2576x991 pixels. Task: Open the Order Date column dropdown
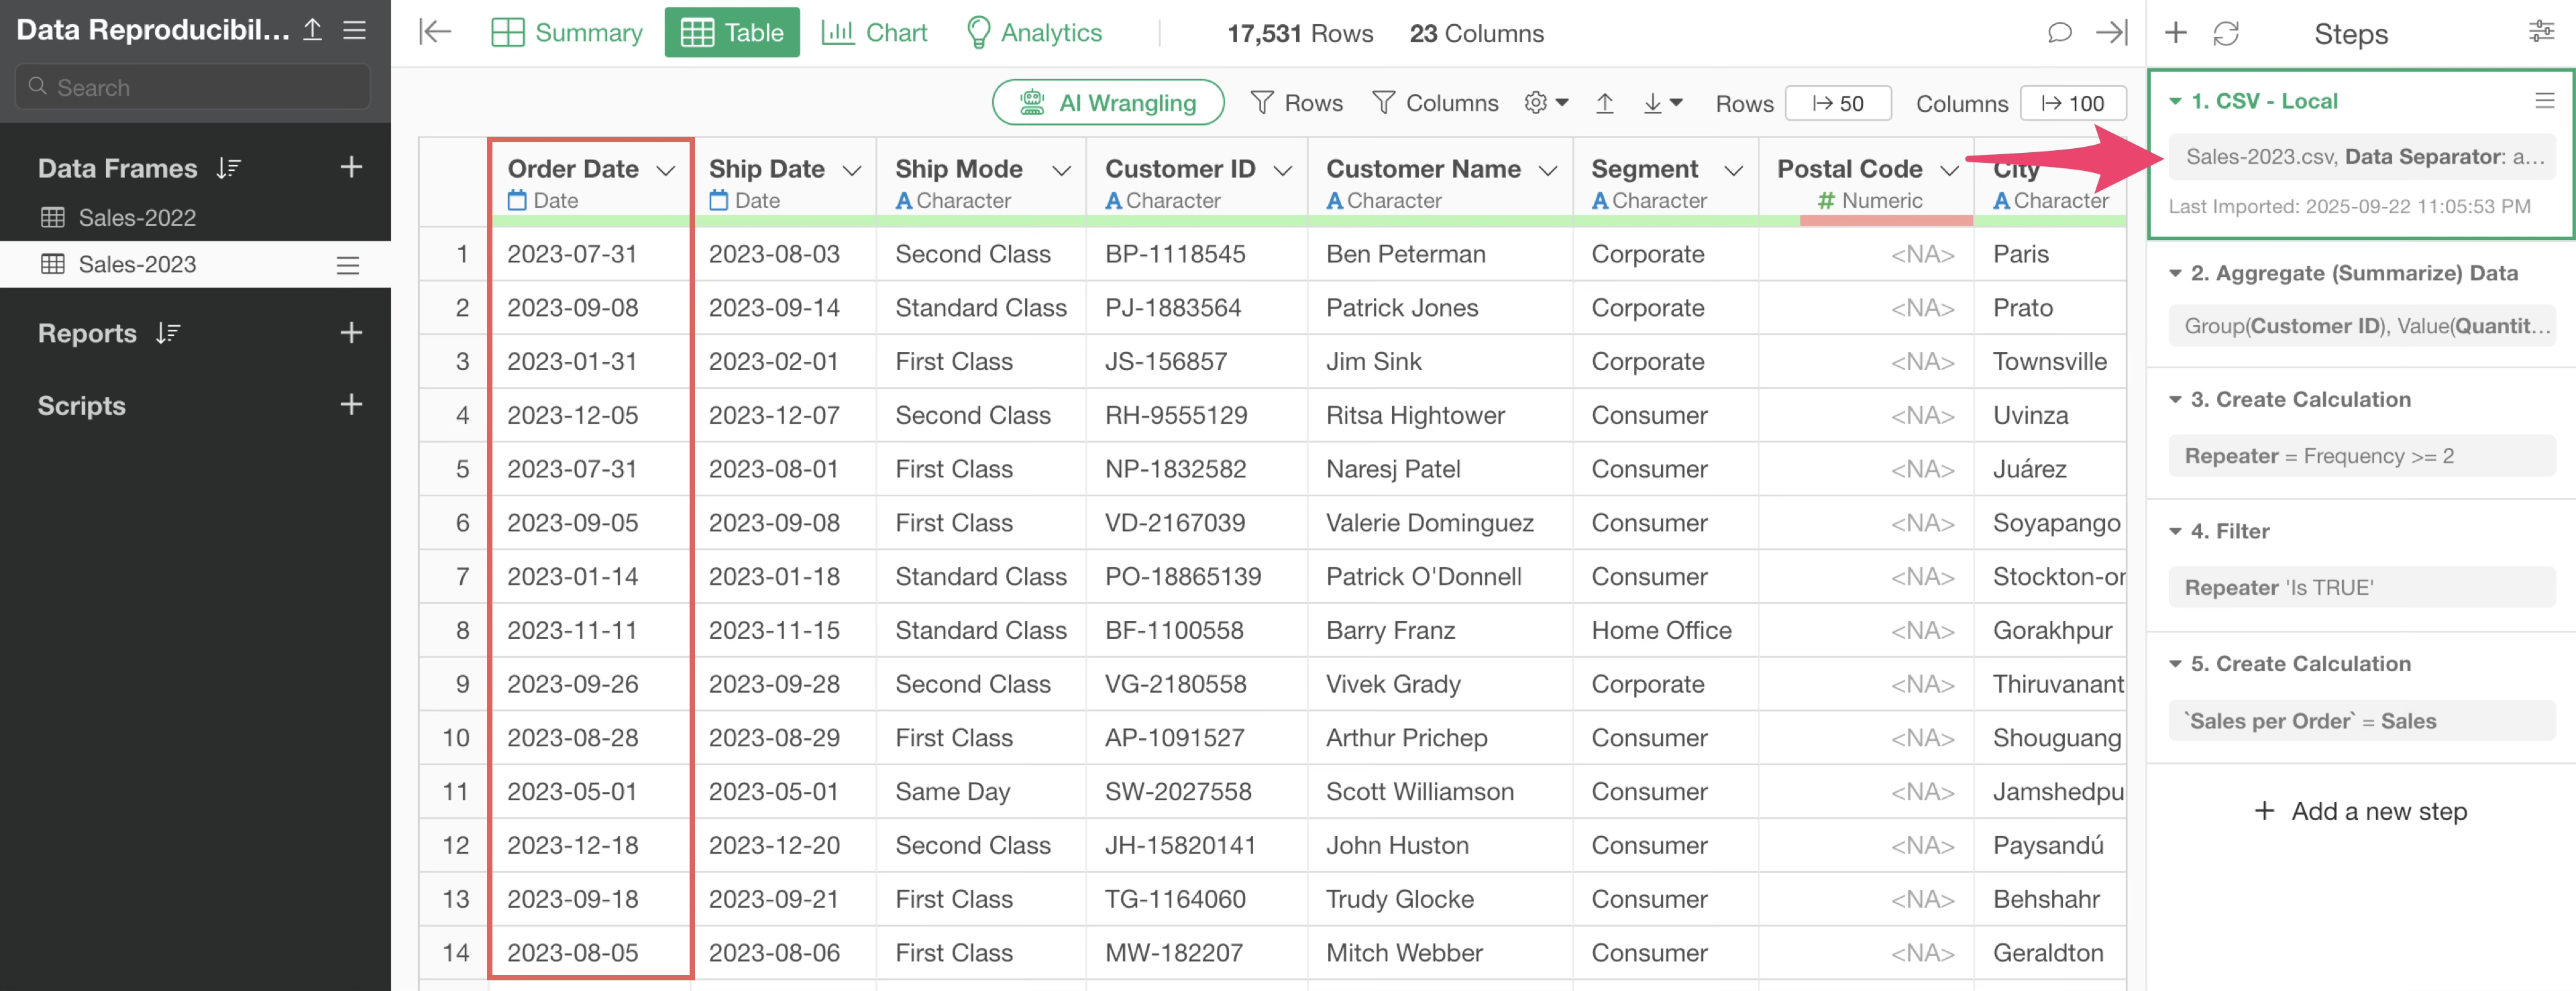665,171
